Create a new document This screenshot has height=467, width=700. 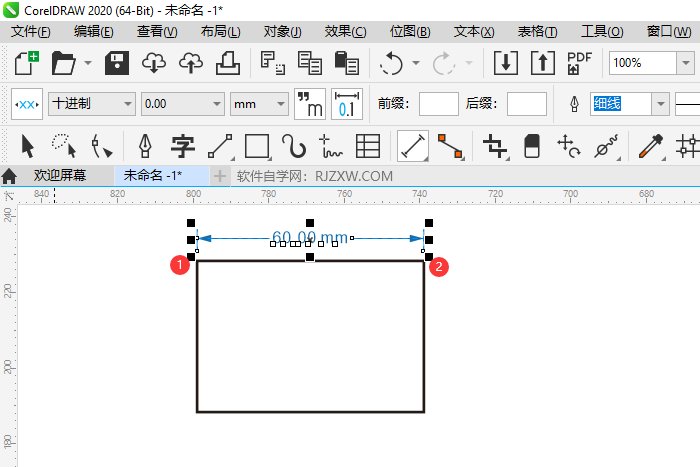27,63
